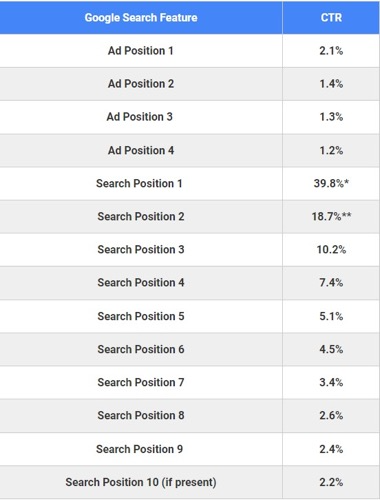This screenshot has height=500, width=380.
Task: Select the Search Position 4 label
Action: [141, 282]
